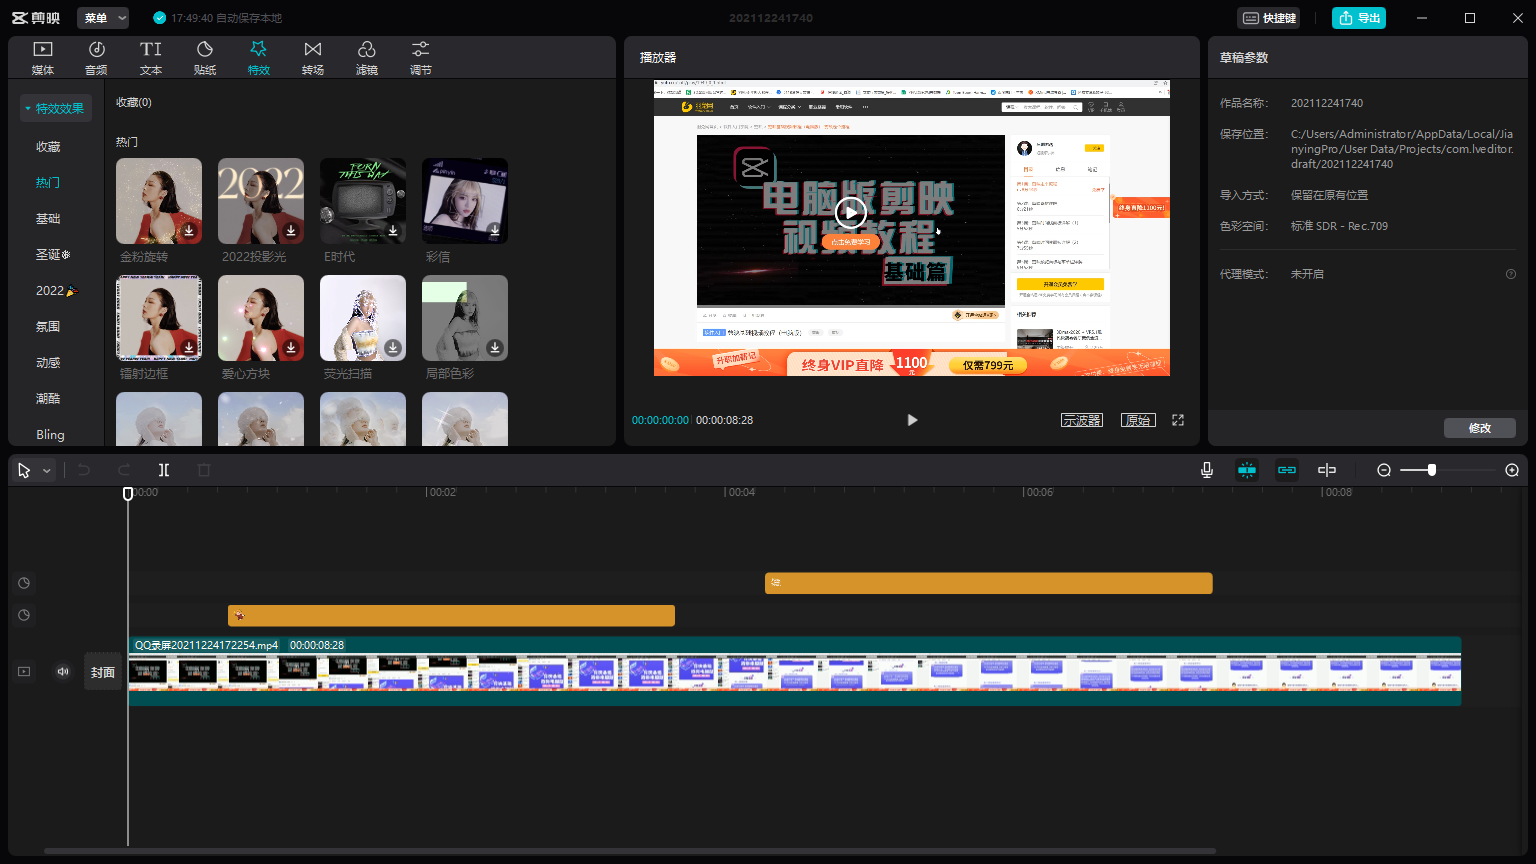1536x864 pixels.
Task: Click the lower effect track's clock icon
Action: pos(24,615)
